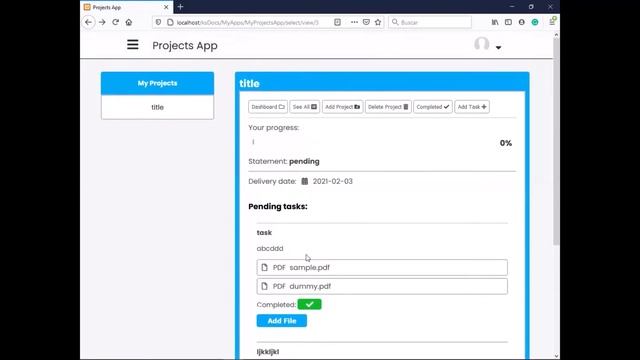640x360 pixels.
Task: Mark task completed with green check
Action: click(x=309, y=304)
